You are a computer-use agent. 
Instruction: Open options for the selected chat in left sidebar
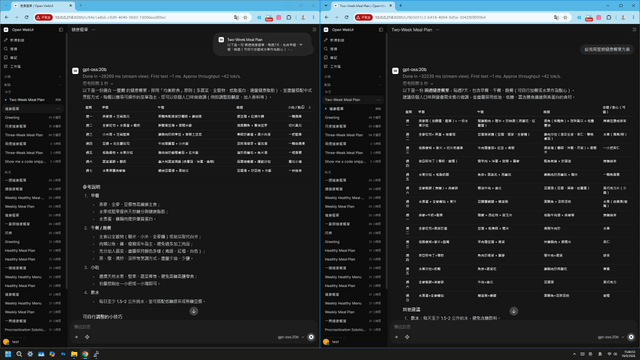(x=58, y=109)
